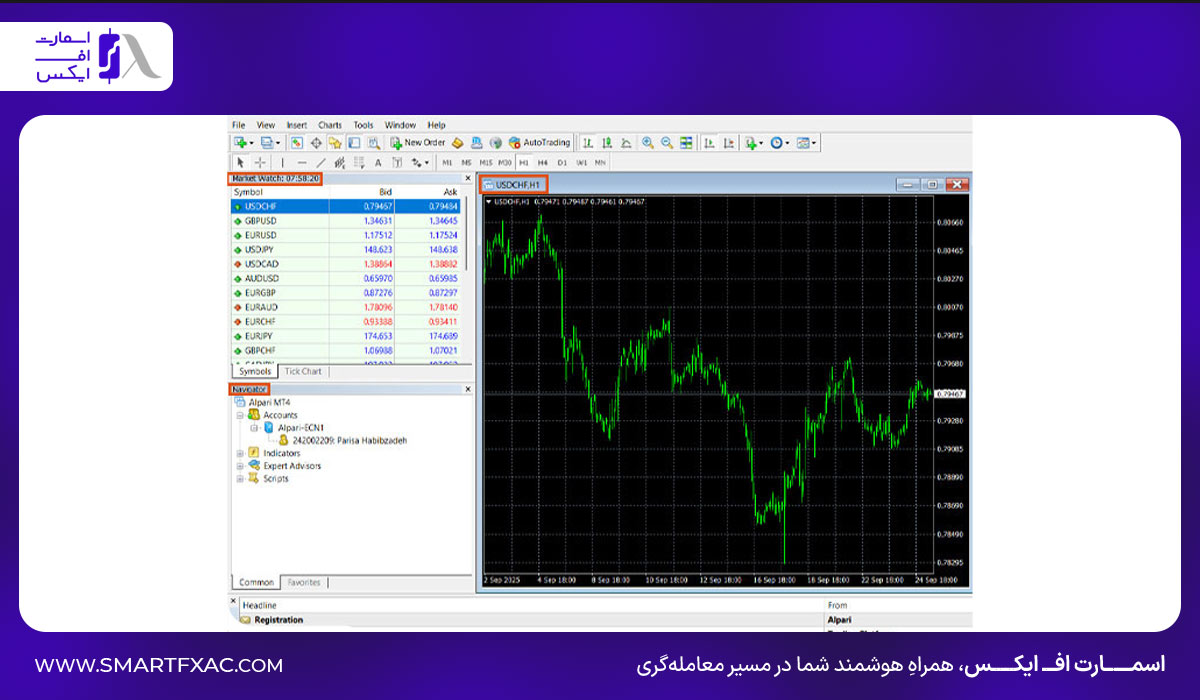Viewport: 1200px width, 700px height.
Task: Expand the Indicators tree node
Action: 240,453
